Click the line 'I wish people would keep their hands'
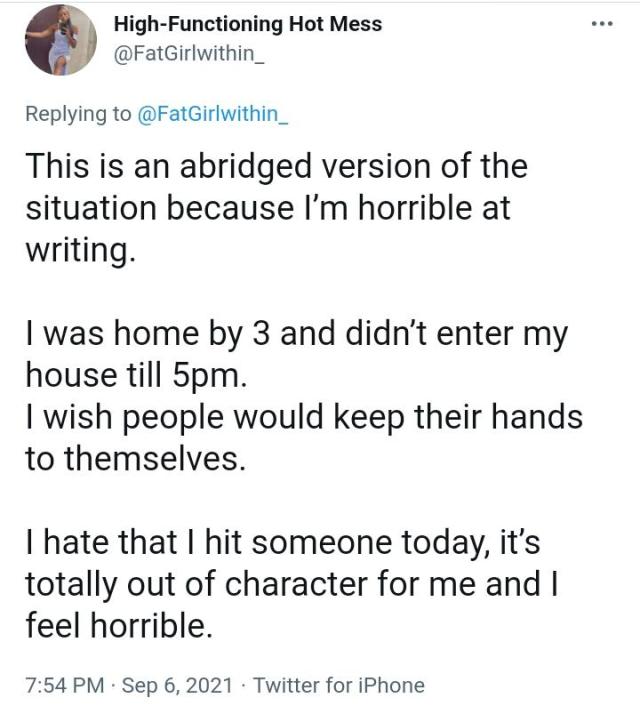The image size is (640, 722). (303, 416)
